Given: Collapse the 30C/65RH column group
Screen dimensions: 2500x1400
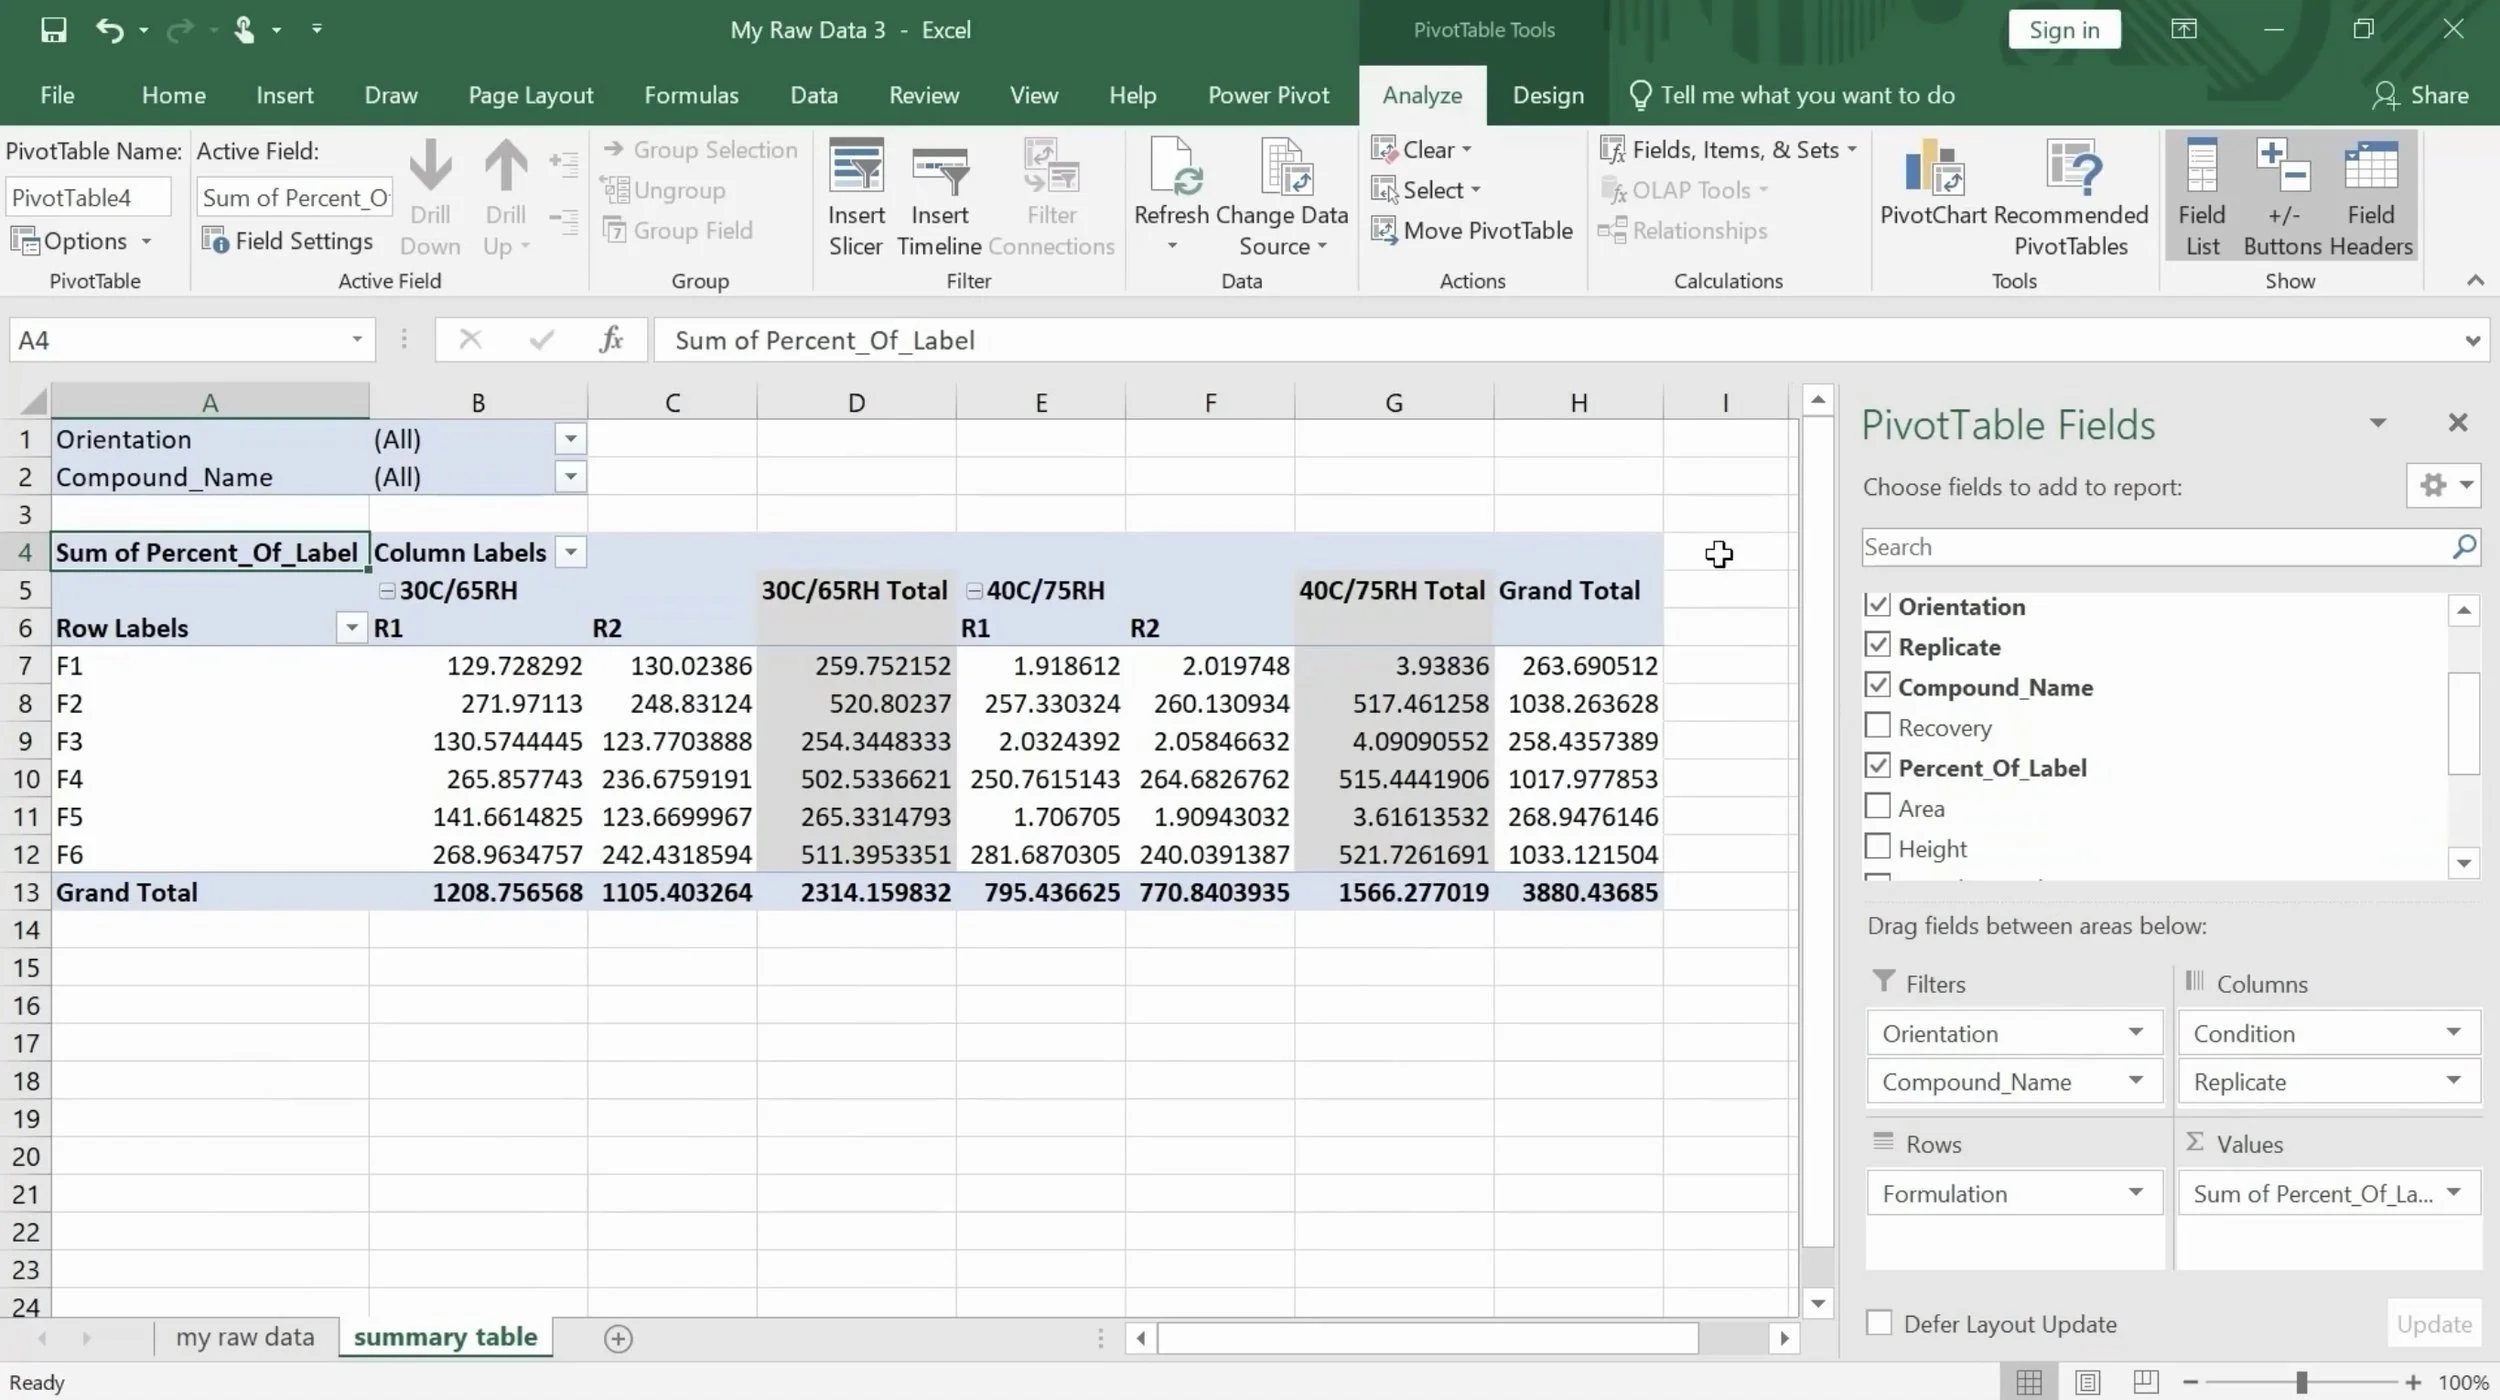Looking at the screenshot, I should pyautogui.click(x=387, y=591).
